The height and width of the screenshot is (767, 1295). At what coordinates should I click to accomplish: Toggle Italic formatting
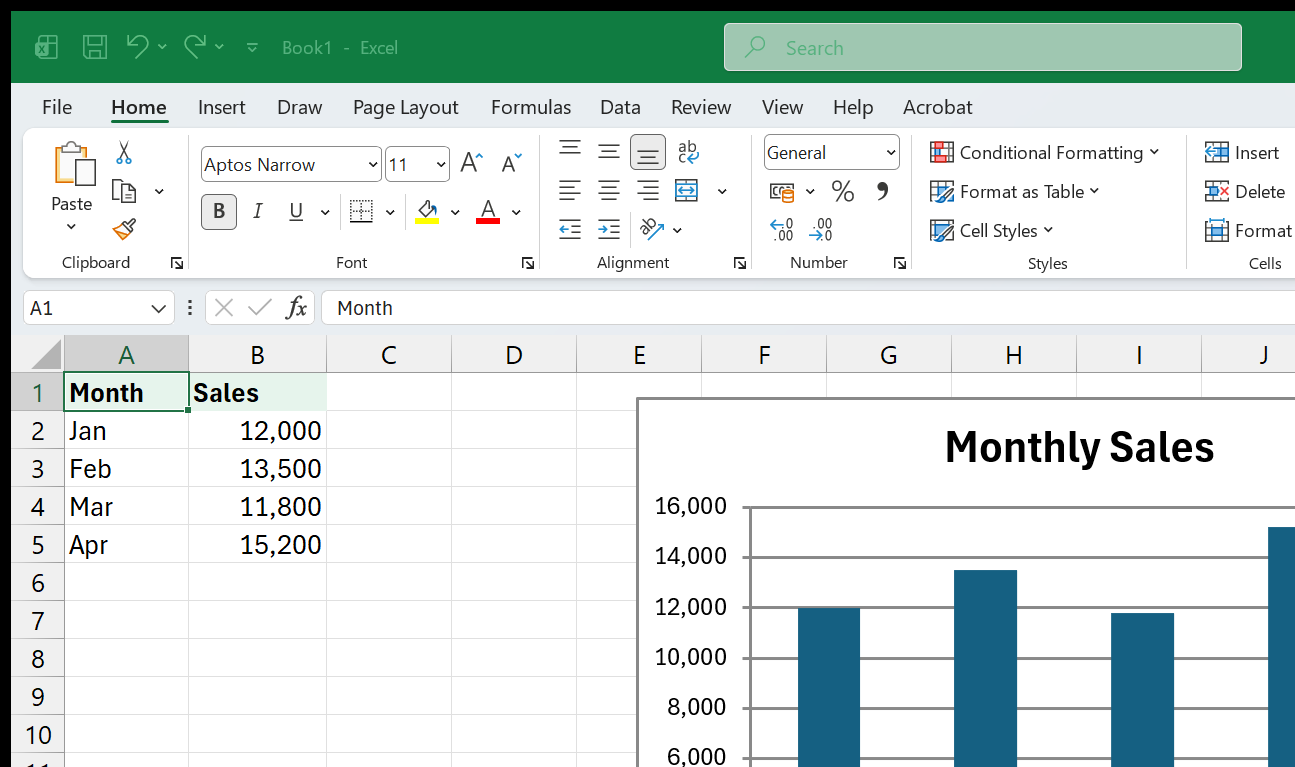click(x=258, y=211)
